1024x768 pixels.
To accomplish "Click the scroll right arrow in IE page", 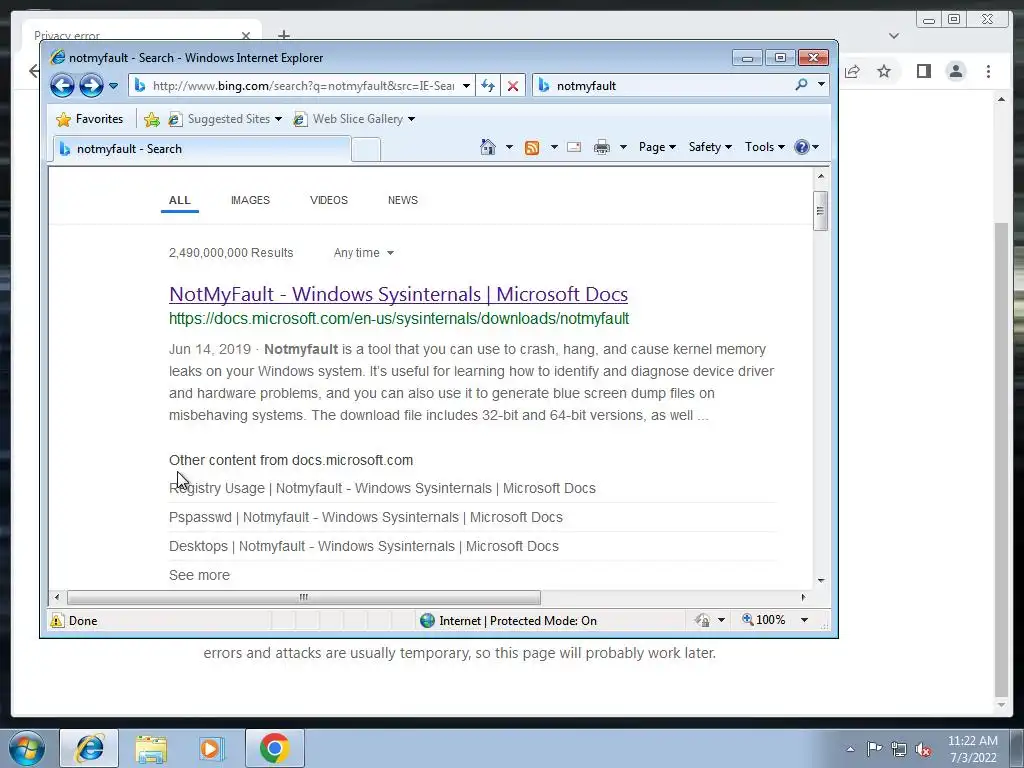I will click(x=803, y=597).
